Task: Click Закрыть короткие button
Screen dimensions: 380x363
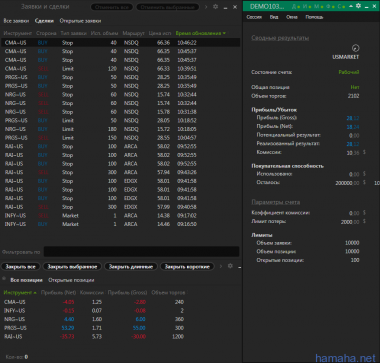Action: pyautogui.click(x=187, y=266)
